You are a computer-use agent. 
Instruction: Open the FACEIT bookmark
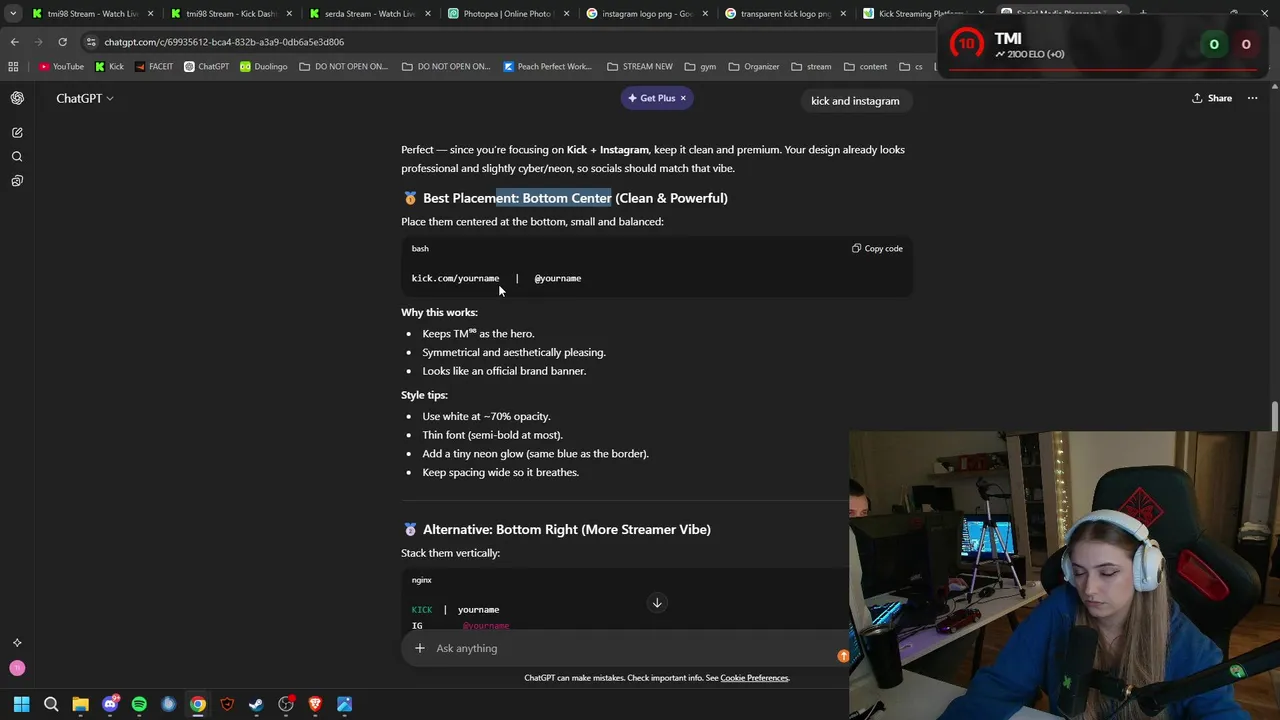[153, 67]
